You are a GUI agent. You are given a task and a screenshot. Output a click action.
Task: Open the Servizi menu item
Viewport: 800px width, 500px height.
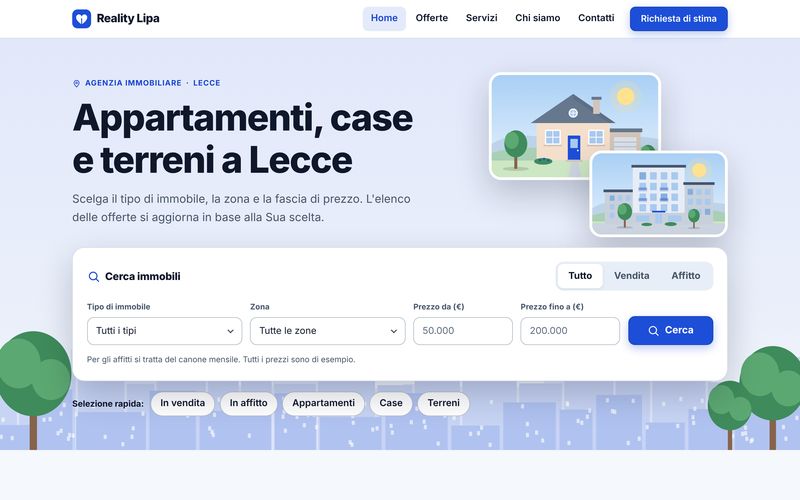pos(482,18)
